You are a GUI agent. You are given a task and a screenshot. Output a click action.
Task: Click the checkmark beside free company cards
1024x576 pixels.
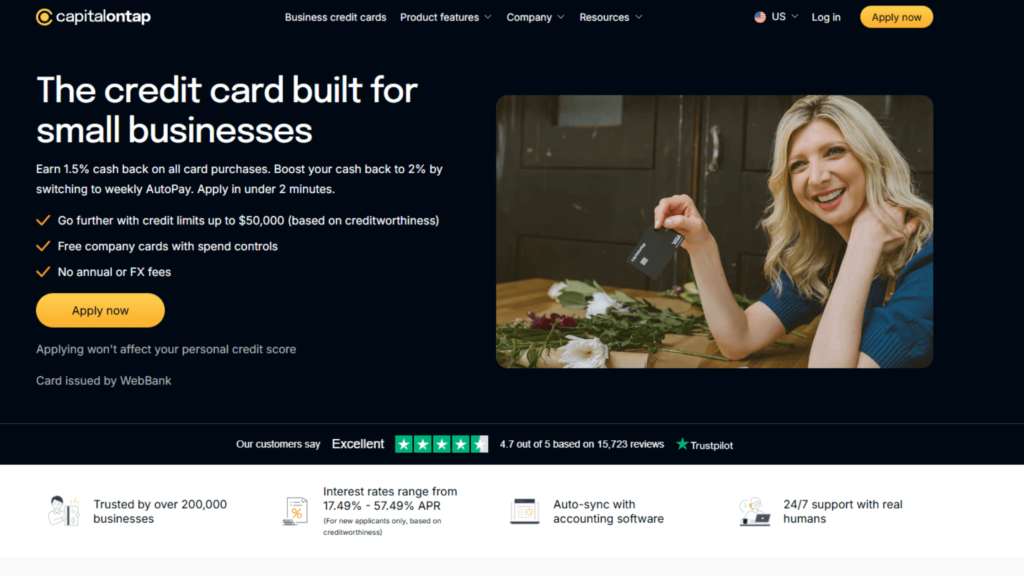43,246
